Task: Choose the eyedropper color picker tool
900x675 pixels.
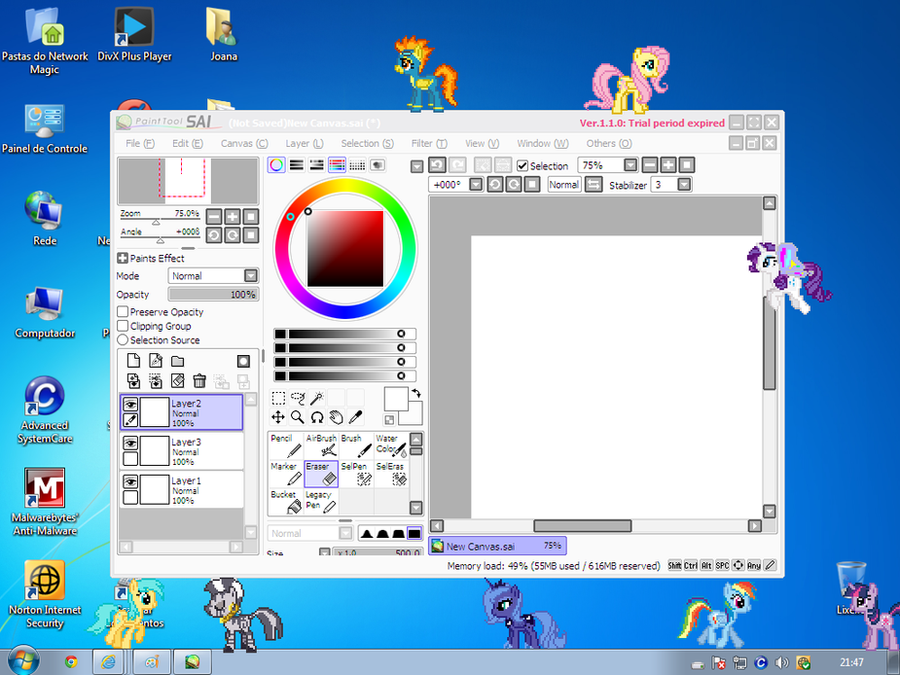Action: click(356, 417)
